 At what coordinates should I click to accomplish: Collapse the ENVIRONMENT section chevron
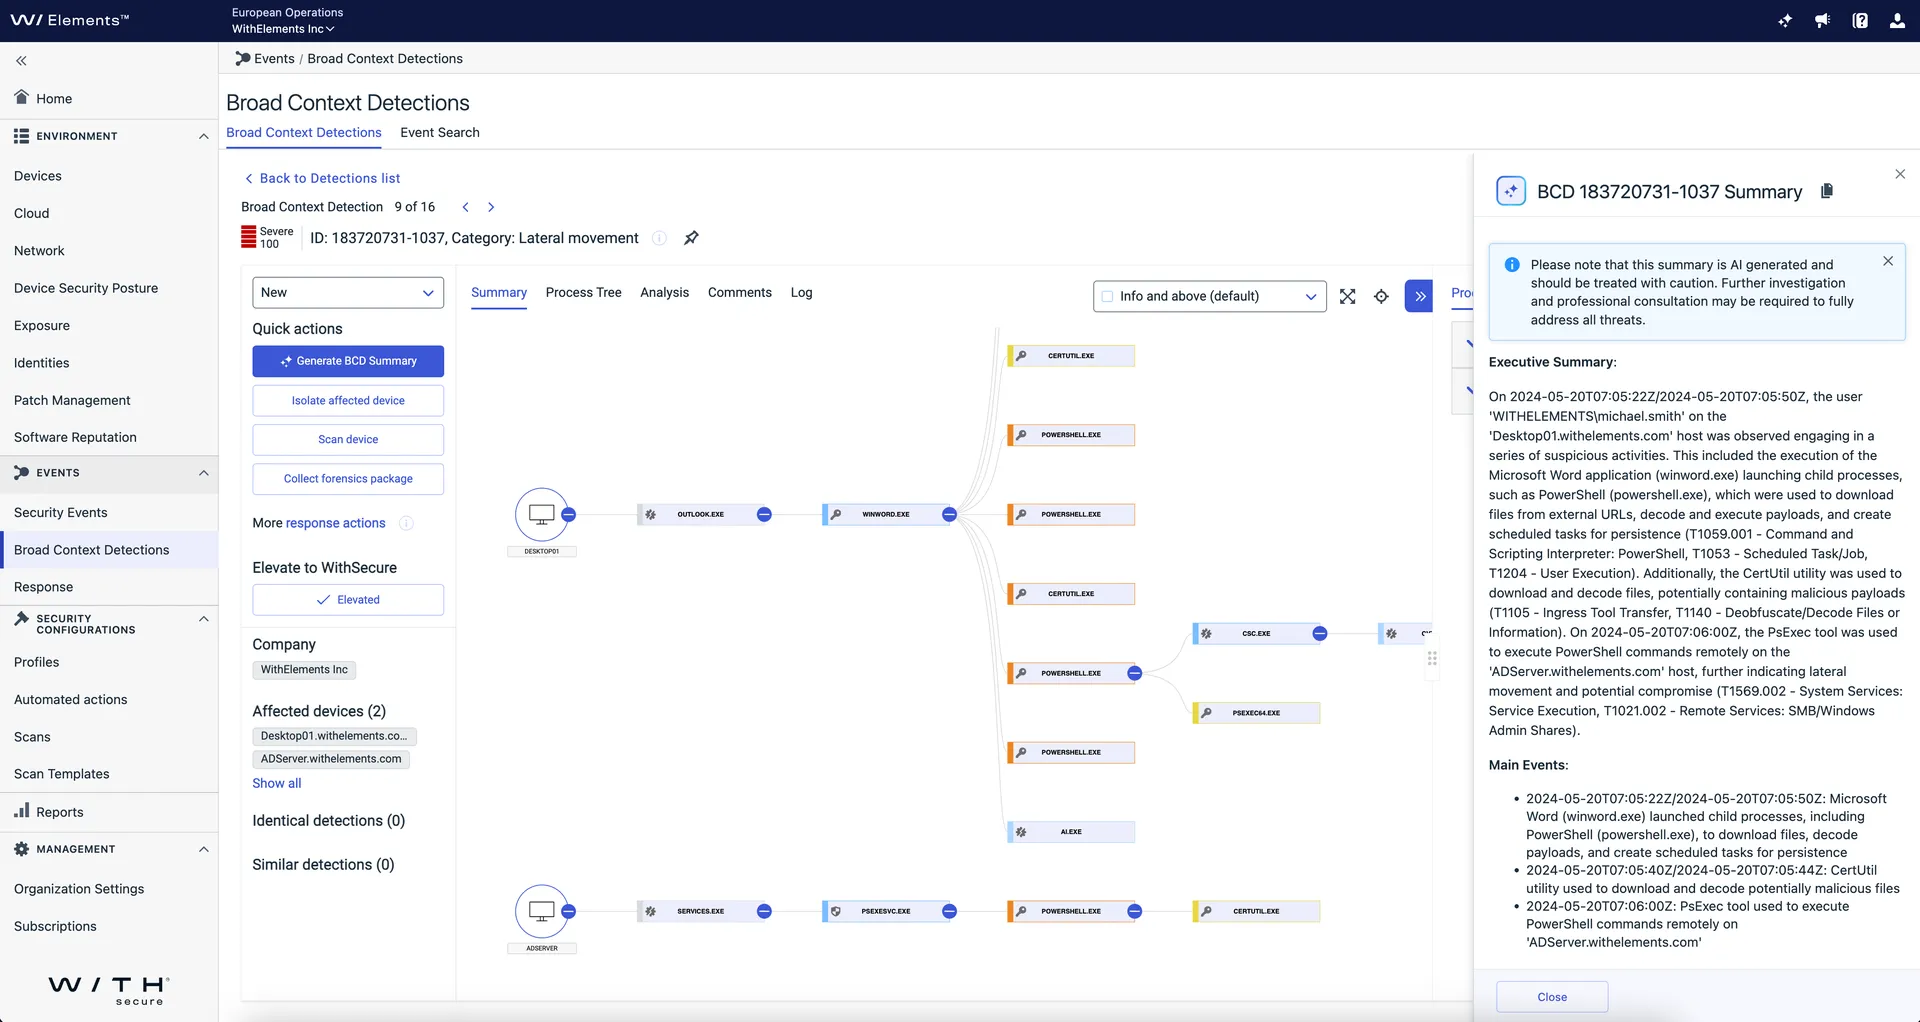[204, 136]
